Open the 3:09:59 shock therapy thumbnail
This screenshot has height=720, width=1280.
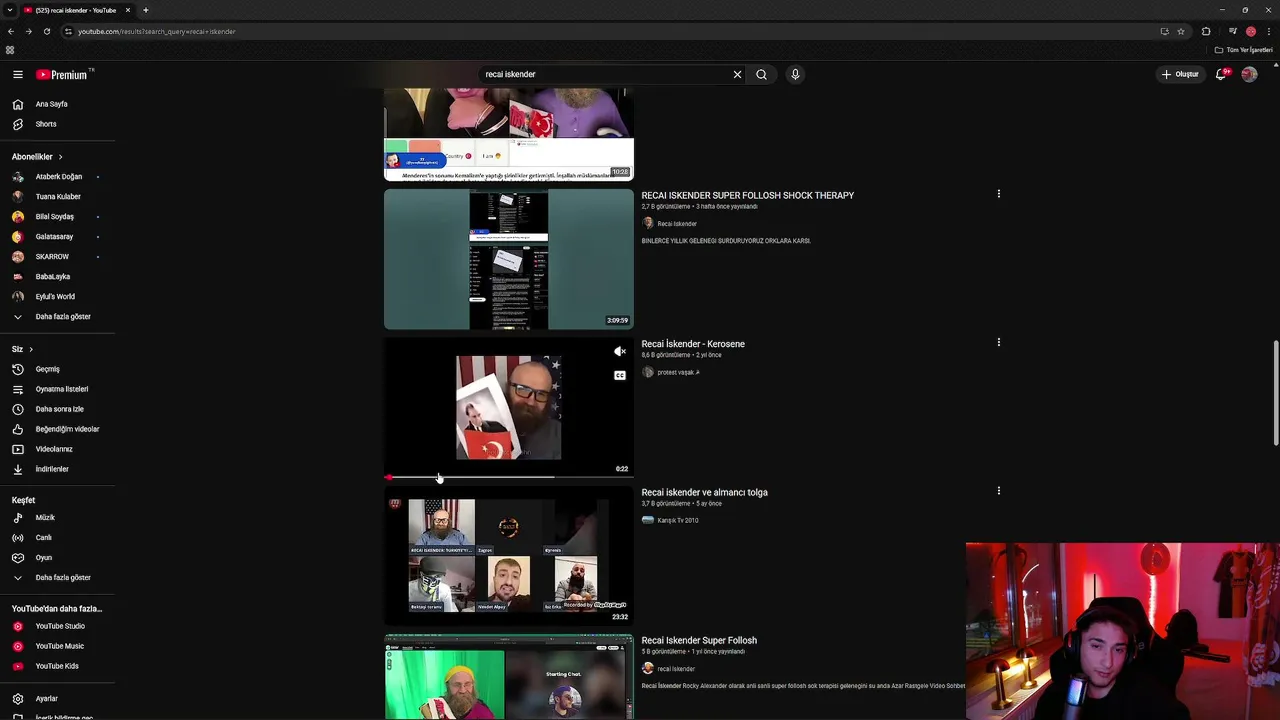[509, 259]
